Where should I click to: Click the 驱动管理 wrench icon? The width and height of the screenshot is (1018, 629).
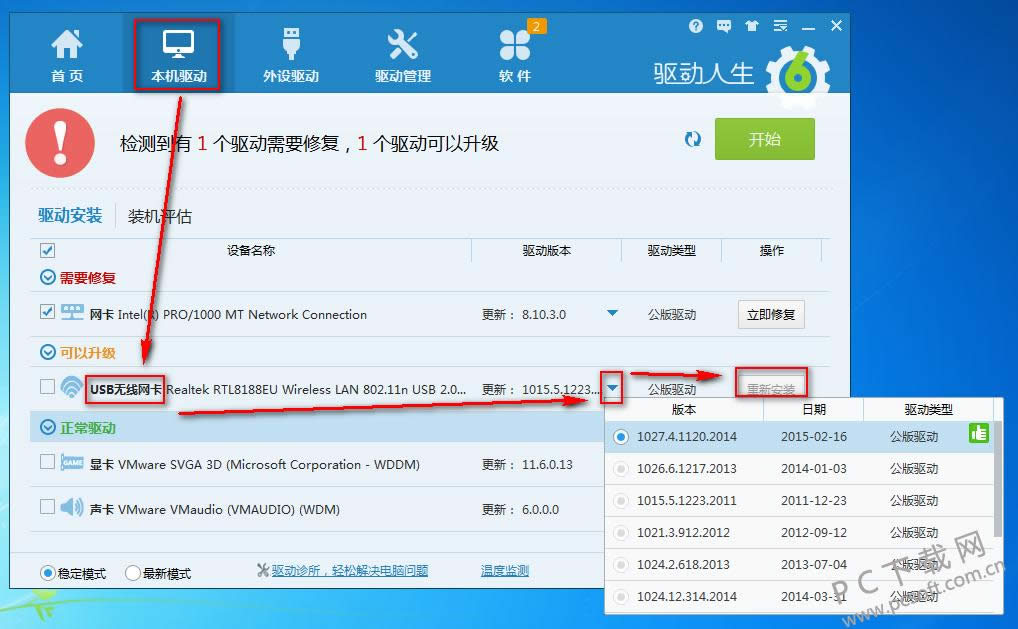pyautogui.click(x=403, y=44)
